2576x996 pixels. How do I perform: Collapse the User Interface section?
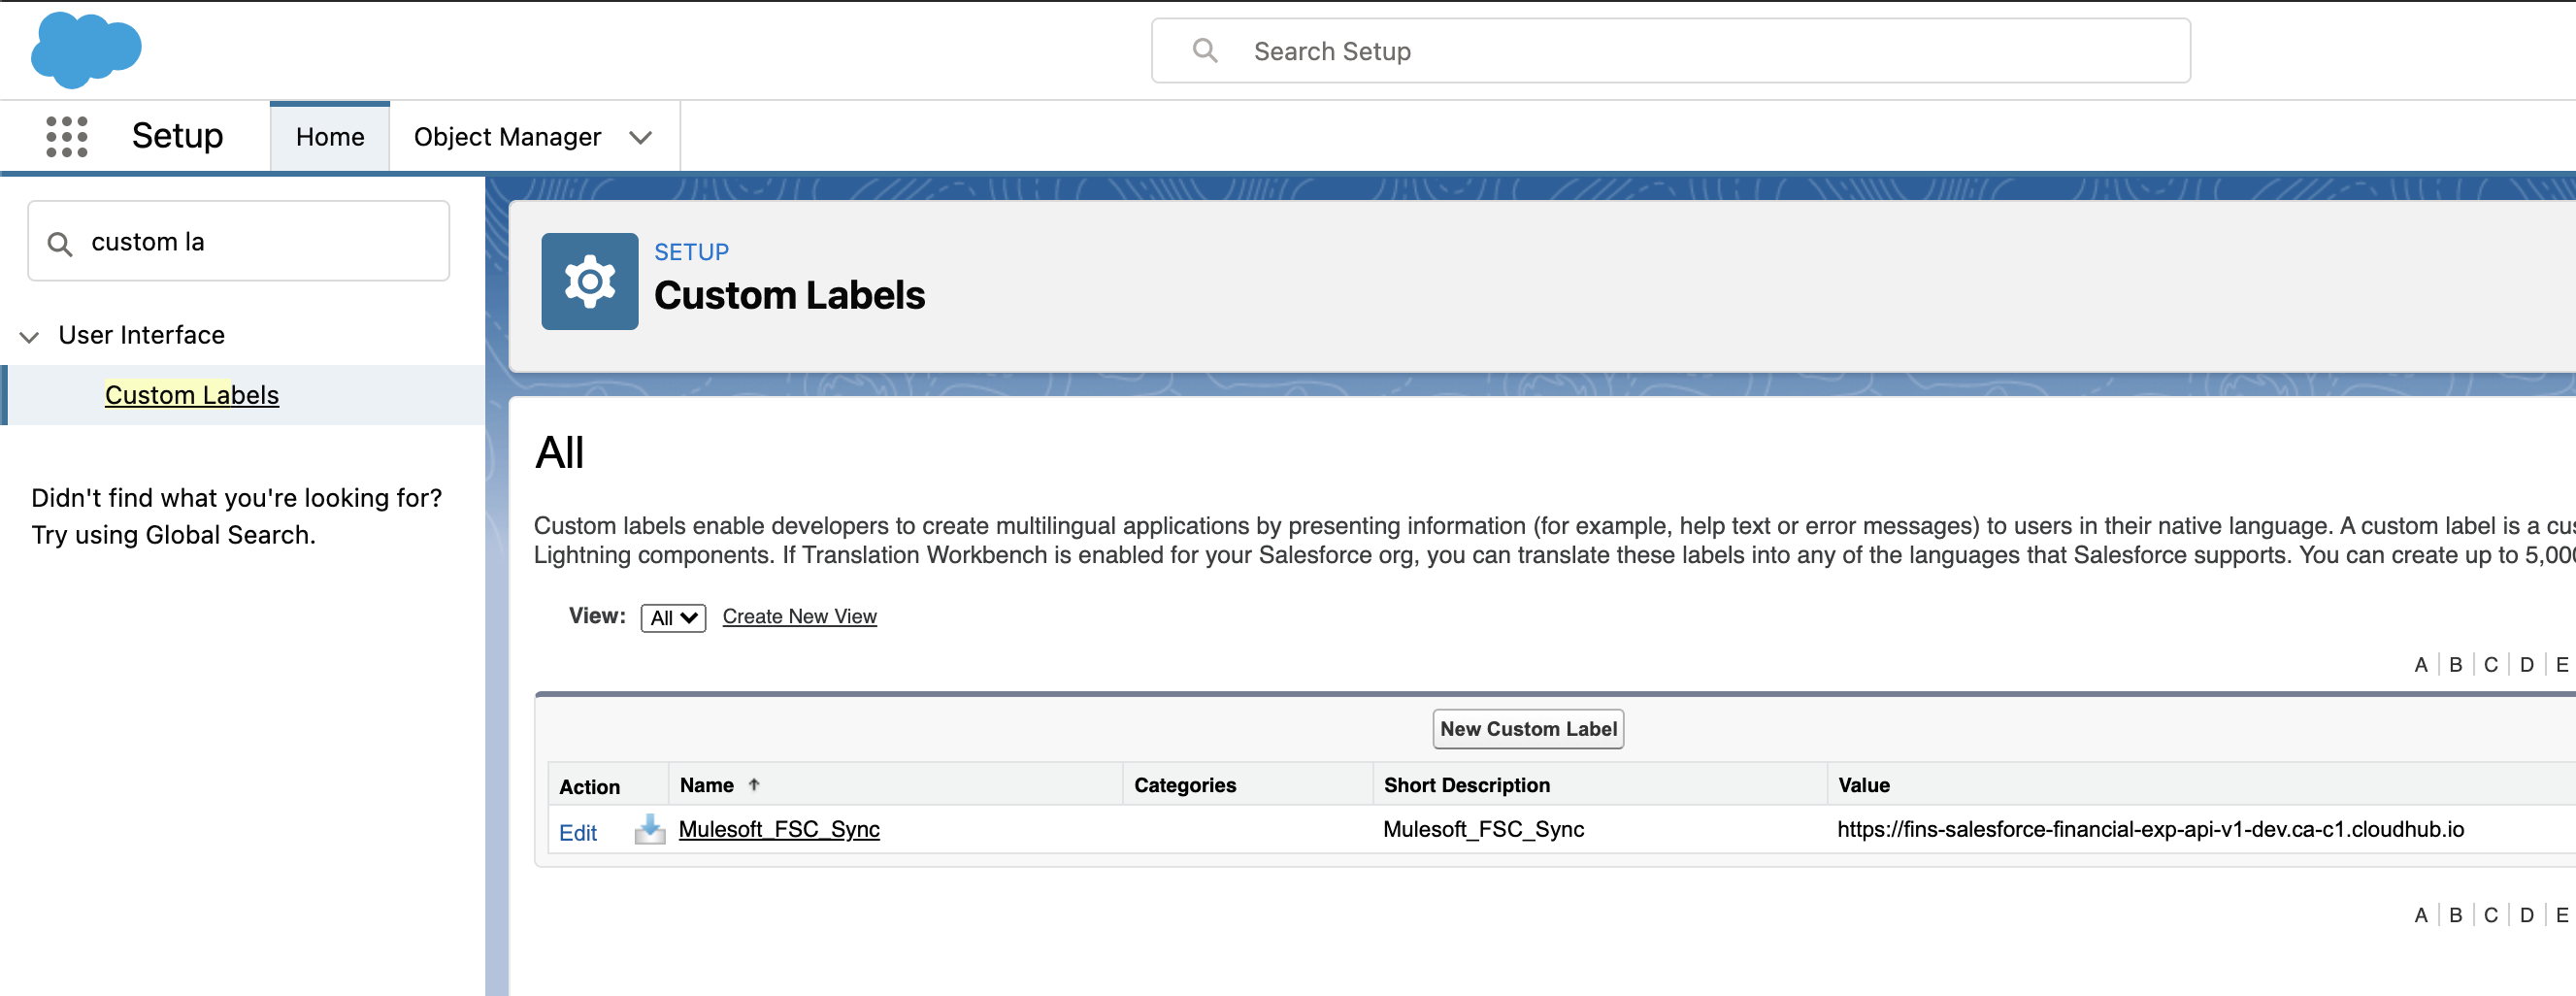click(30, 336)
